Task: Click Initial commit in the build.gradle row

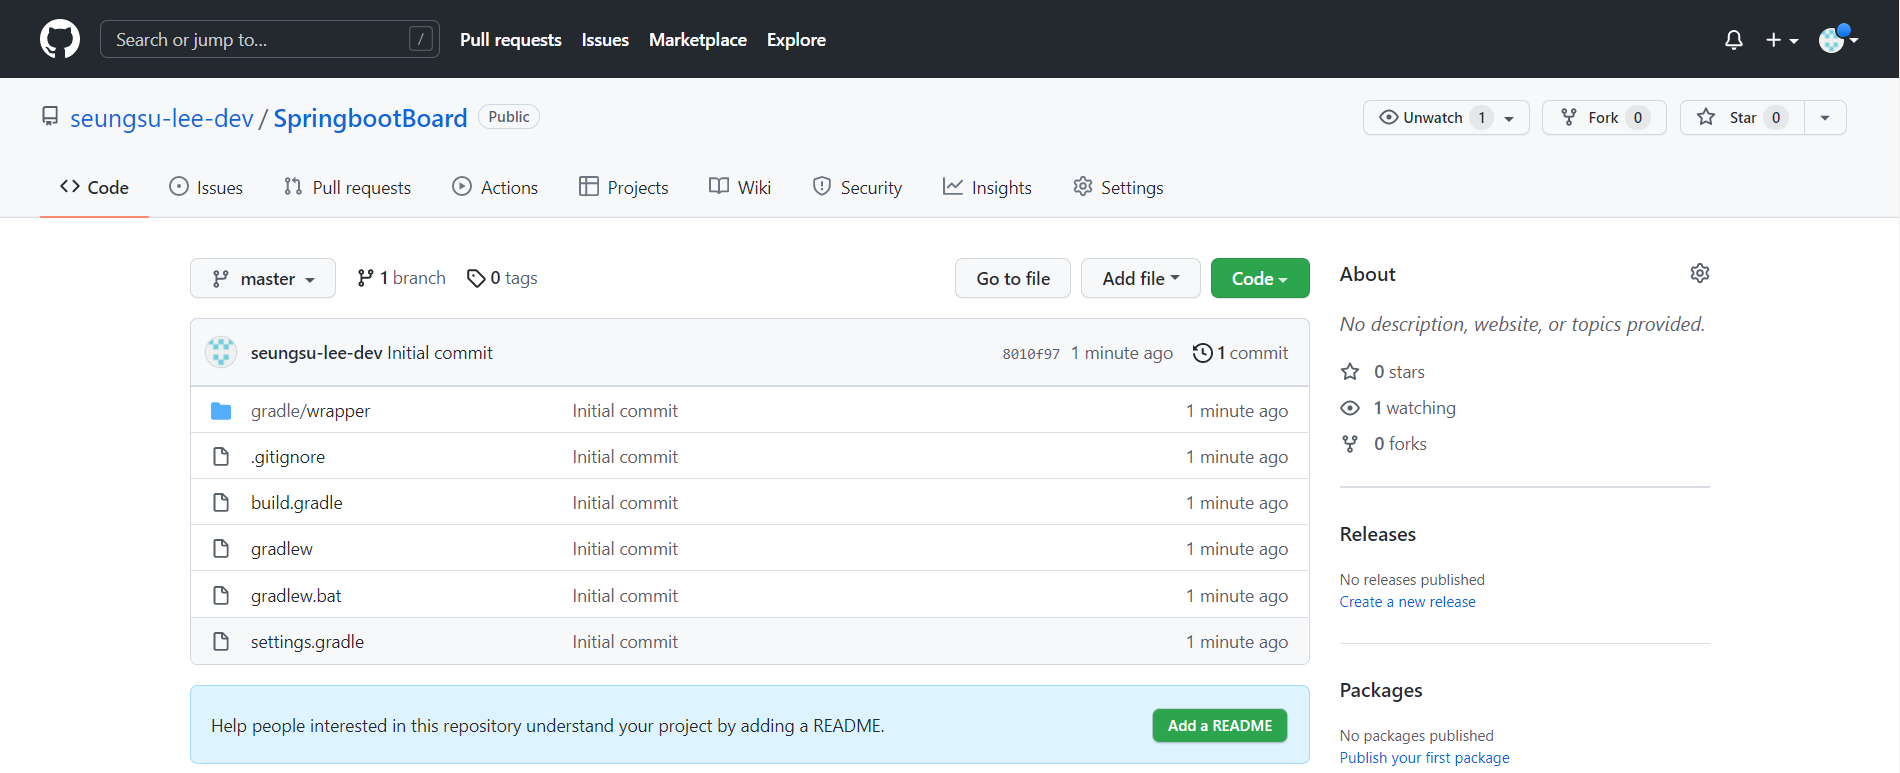Action: coord(625,503)
